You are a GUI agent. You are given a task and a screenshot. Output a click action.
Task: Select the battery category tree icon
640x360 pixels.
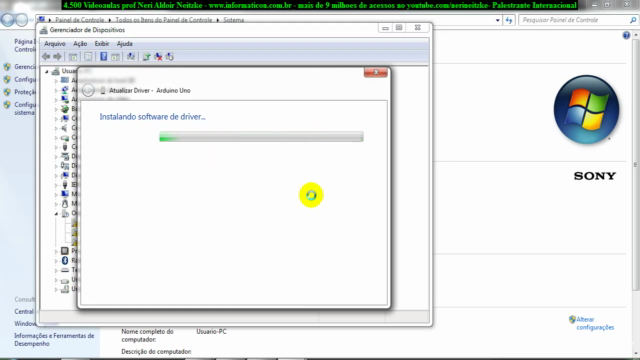(x=65, y=109)
